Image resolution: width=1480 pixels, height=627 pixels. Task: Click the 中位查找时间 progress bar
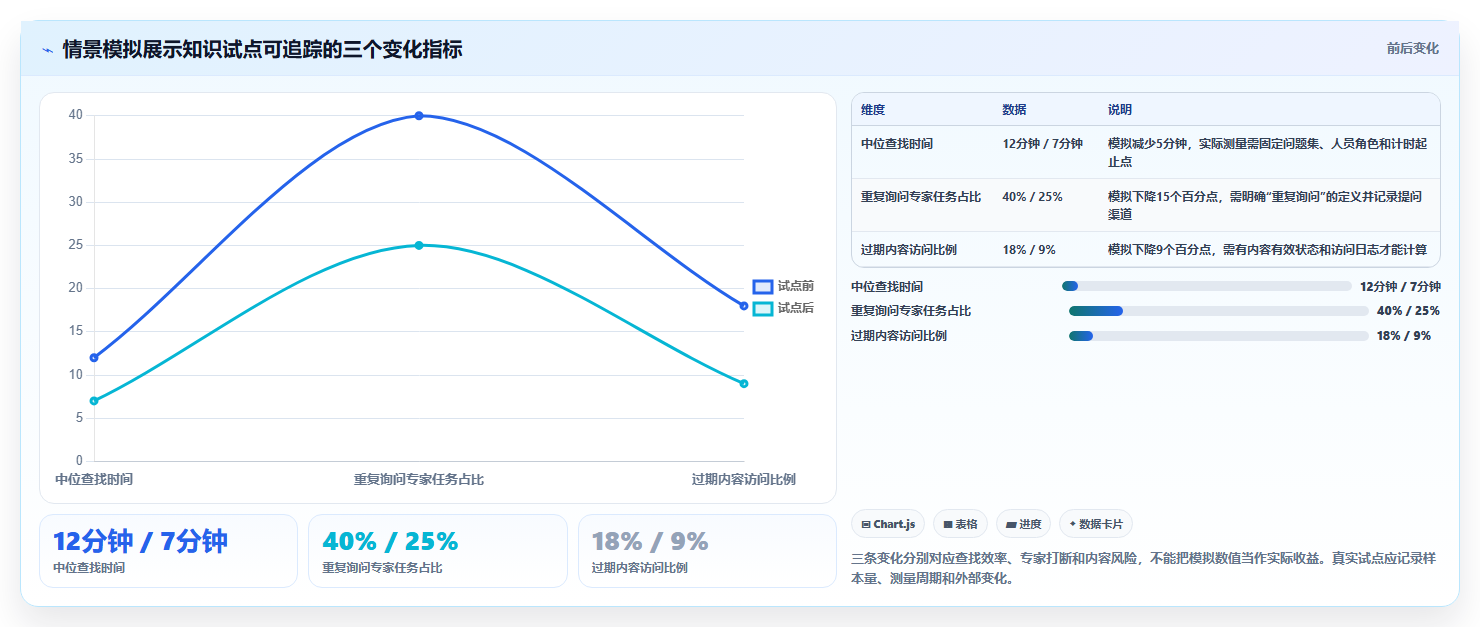pyautogui.click(x=1206, y=286)
